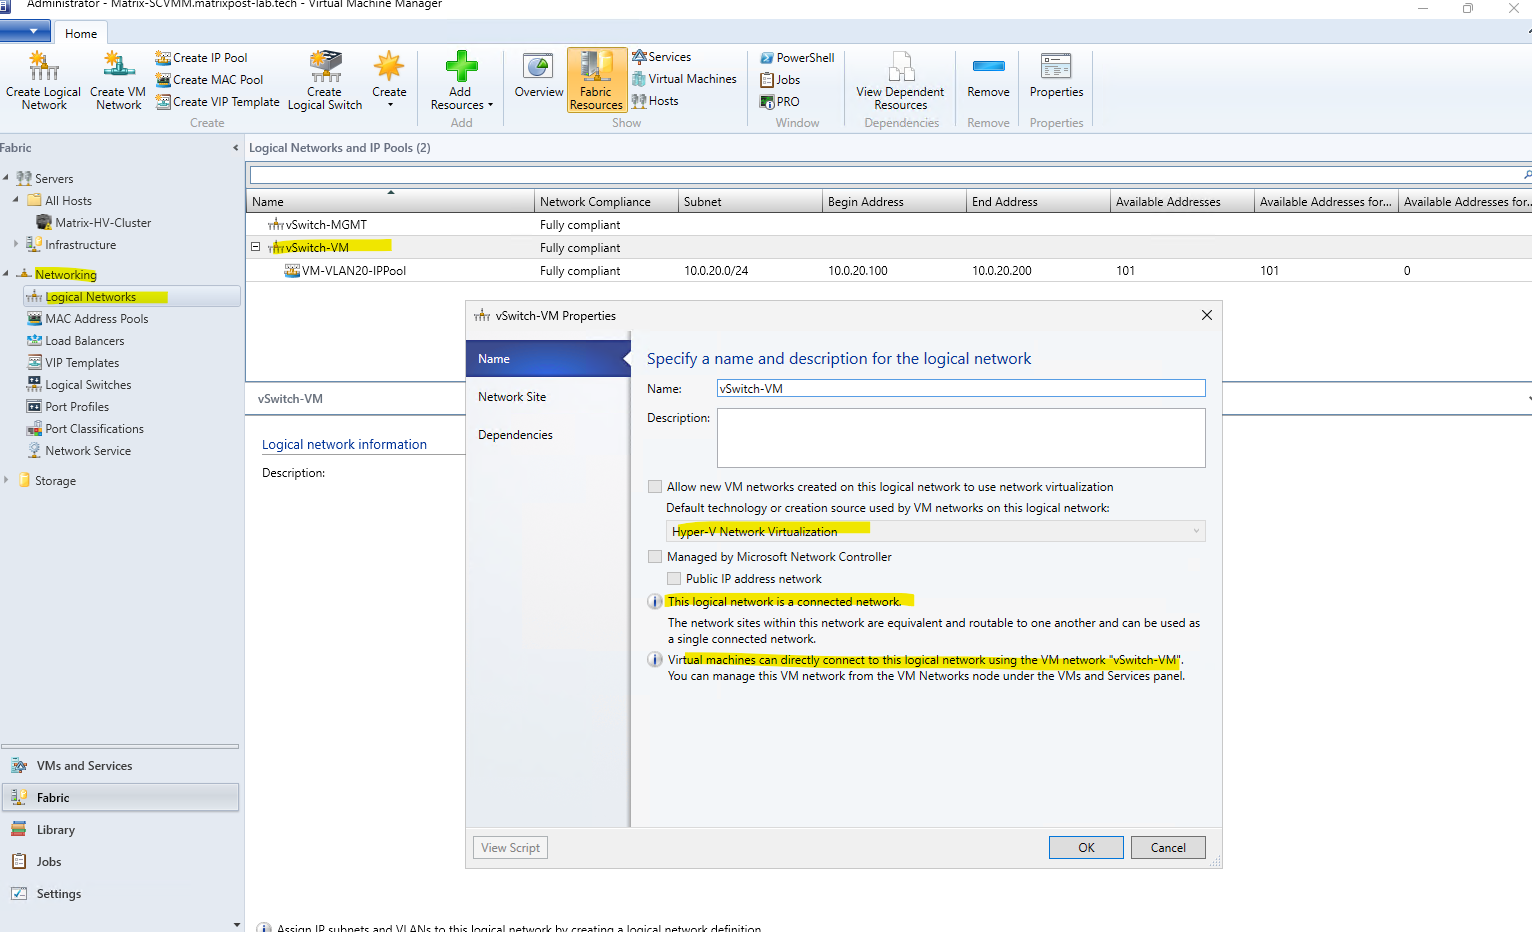This screenshot has height=932, width=1532.
Task: Enable network virtualization checkbox
Action: coord(655,487)
